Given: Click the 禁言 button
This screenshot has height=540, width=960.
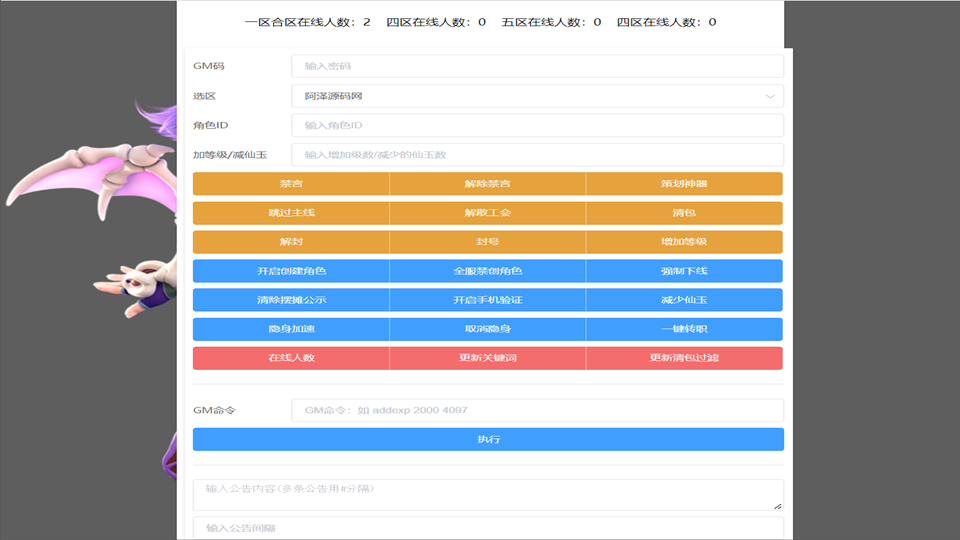Looking at the screenshot, I should [x=291, y=184].
